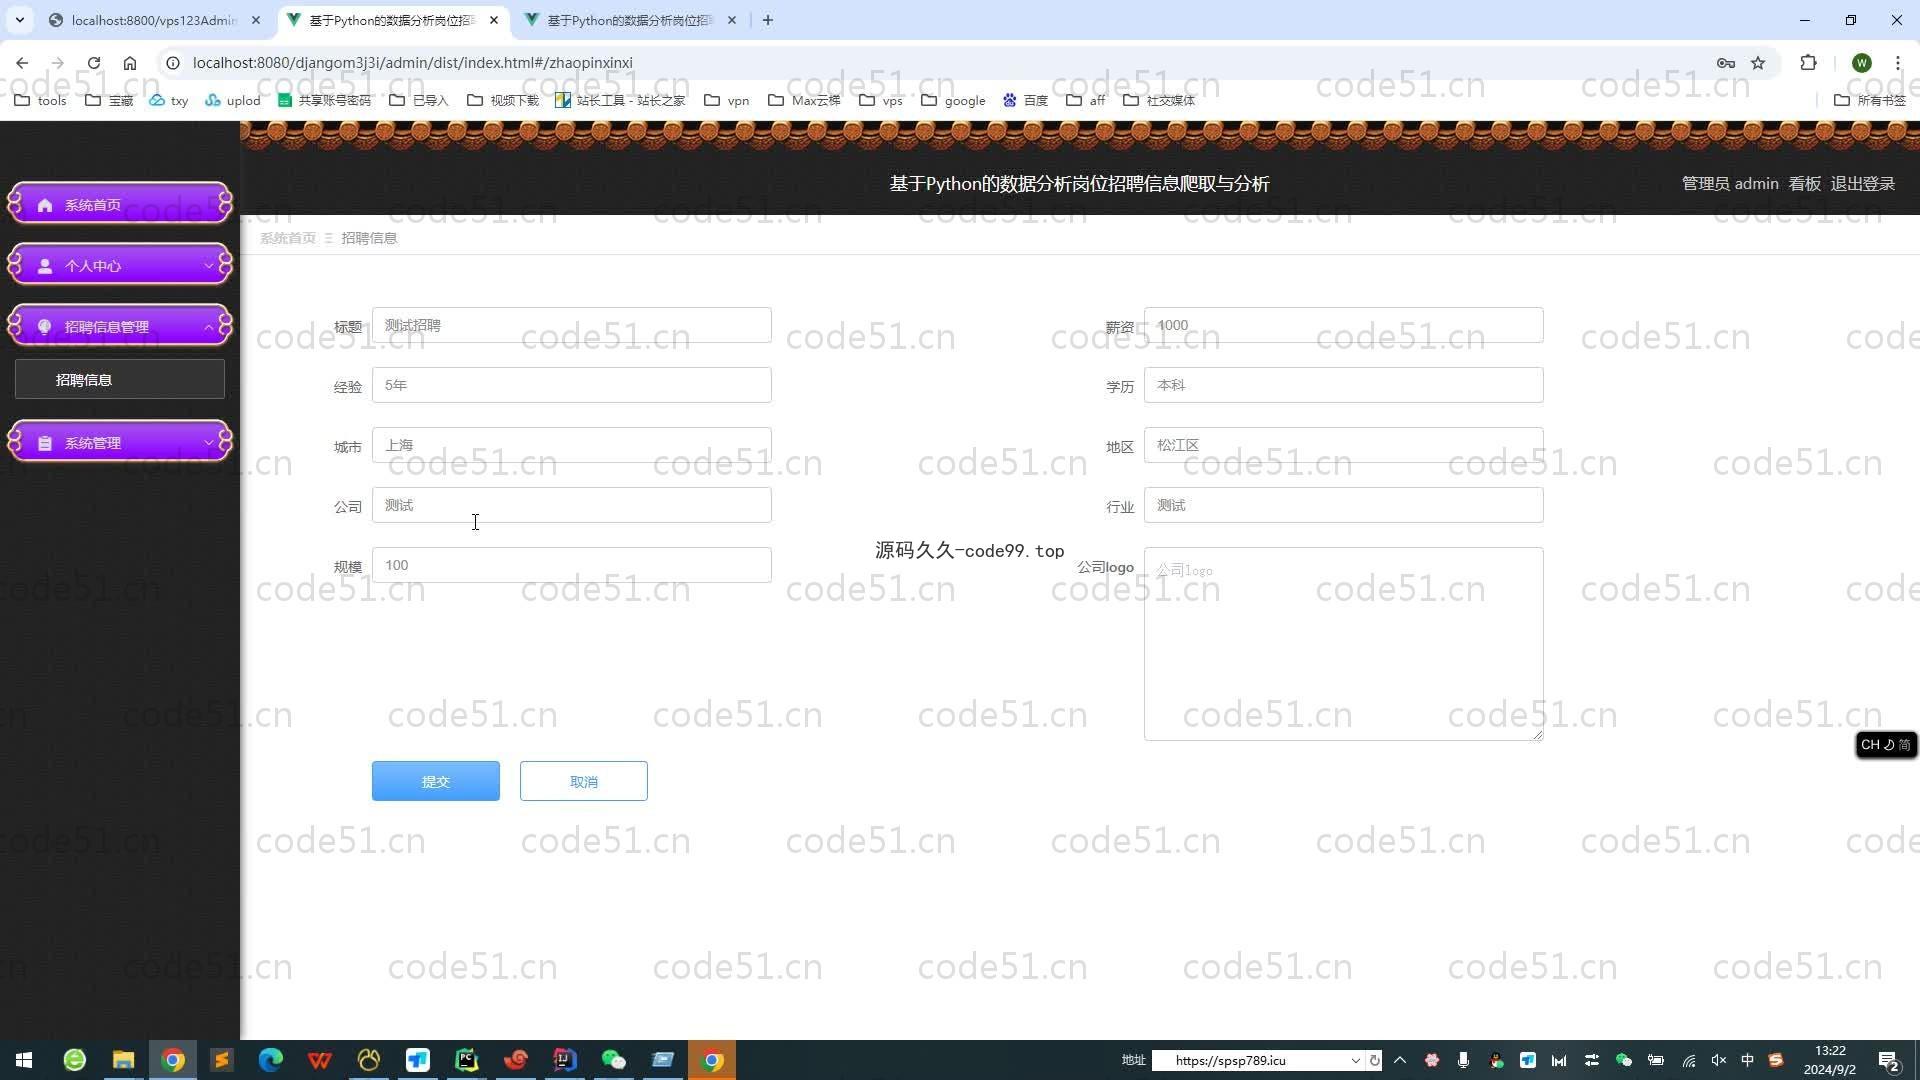This screenshot has height=1080, width=1920.
Task: Open the notification center icon
Action: [x=1889, y=1061]
